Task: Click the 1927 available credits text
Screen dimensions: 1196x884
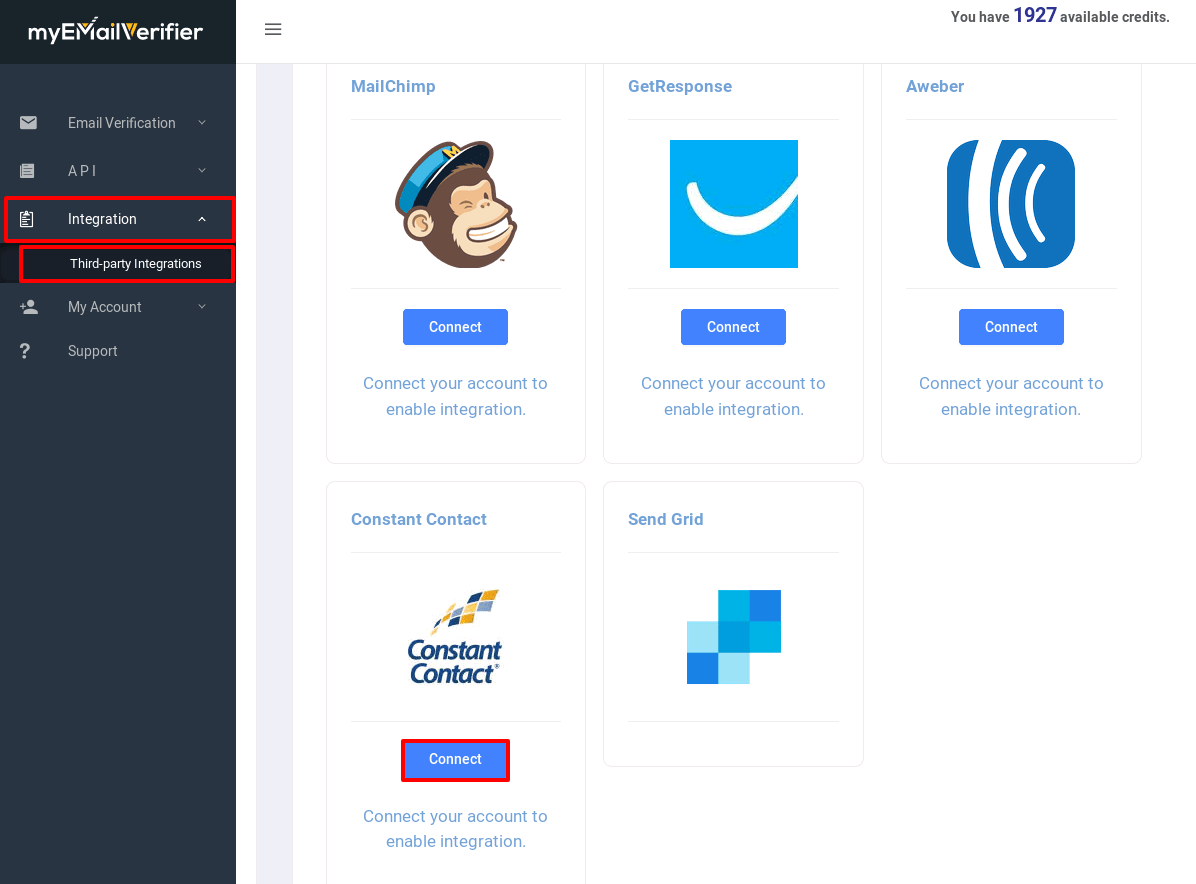Action: tap(1060, 16)
